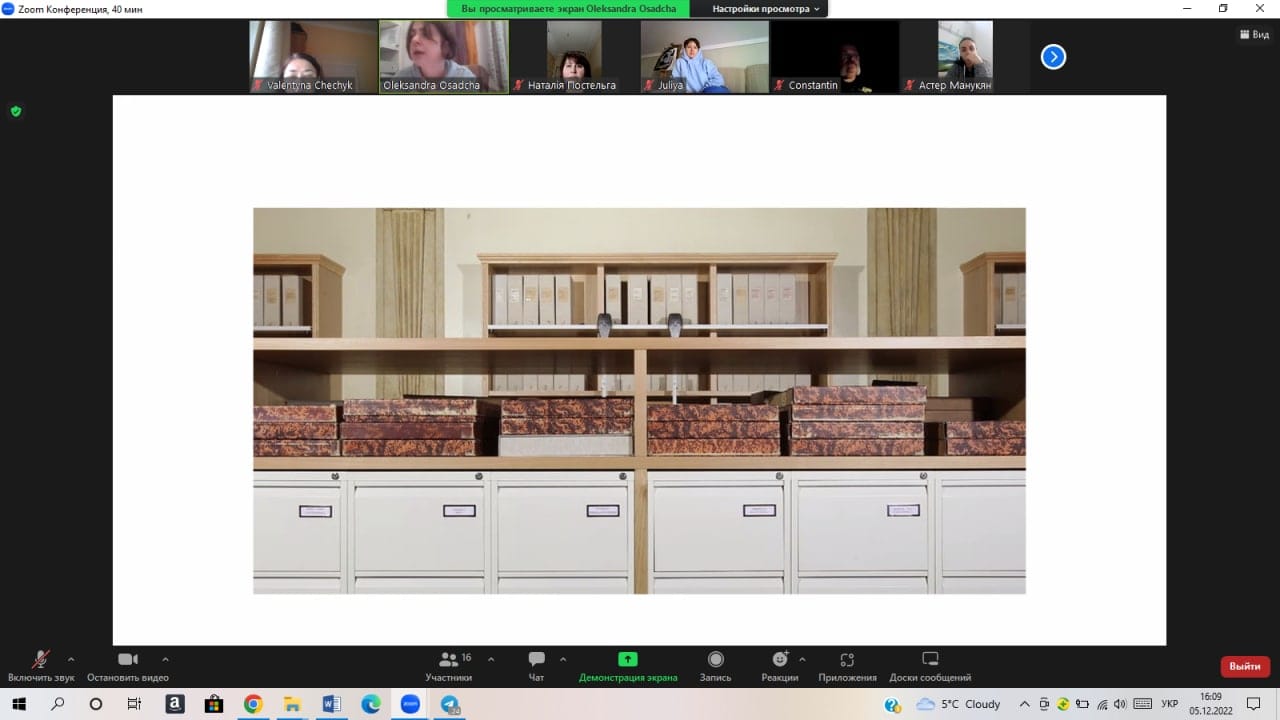Viewport: 1280px width, 720px height.
Task: Expand the reactions options caret
Action: [x=802, y=659]
